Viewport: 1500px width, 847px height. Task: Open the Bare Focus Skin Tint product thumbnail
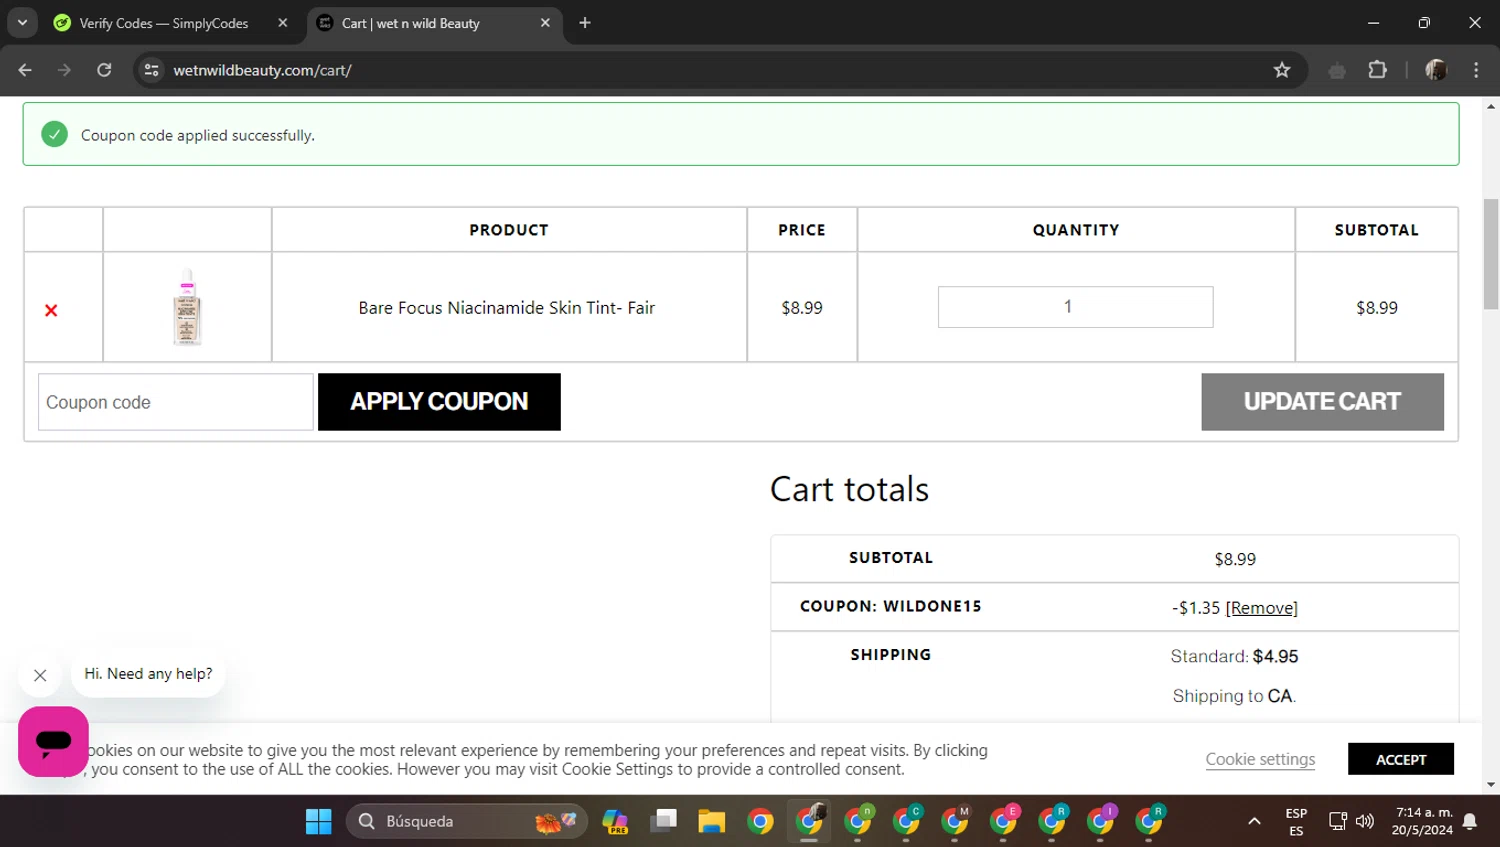click(x=187, y=307)
